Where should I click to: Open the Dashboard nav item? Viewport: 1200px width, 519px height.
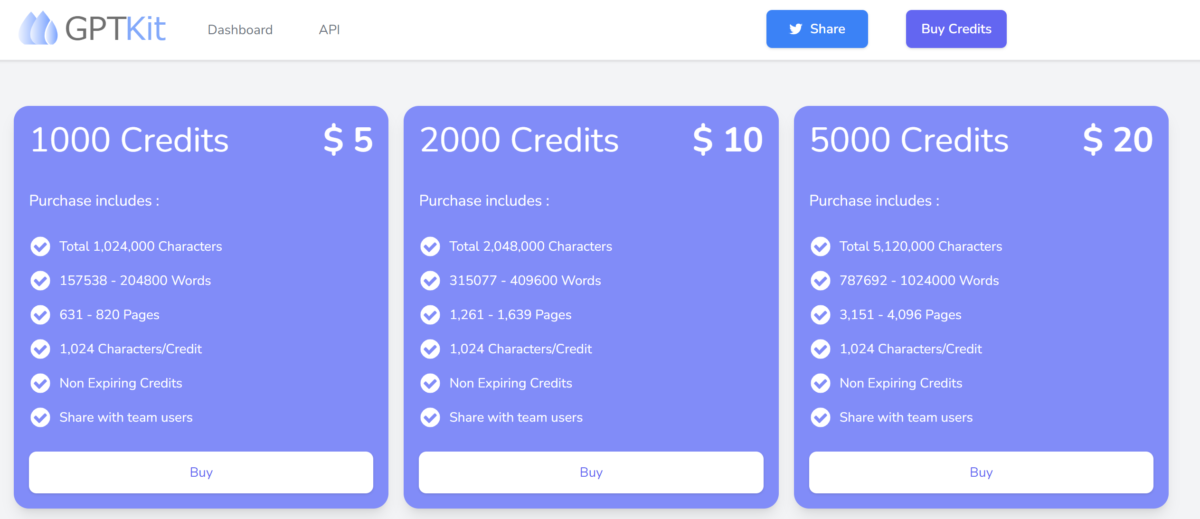click(x=240, y=30)
